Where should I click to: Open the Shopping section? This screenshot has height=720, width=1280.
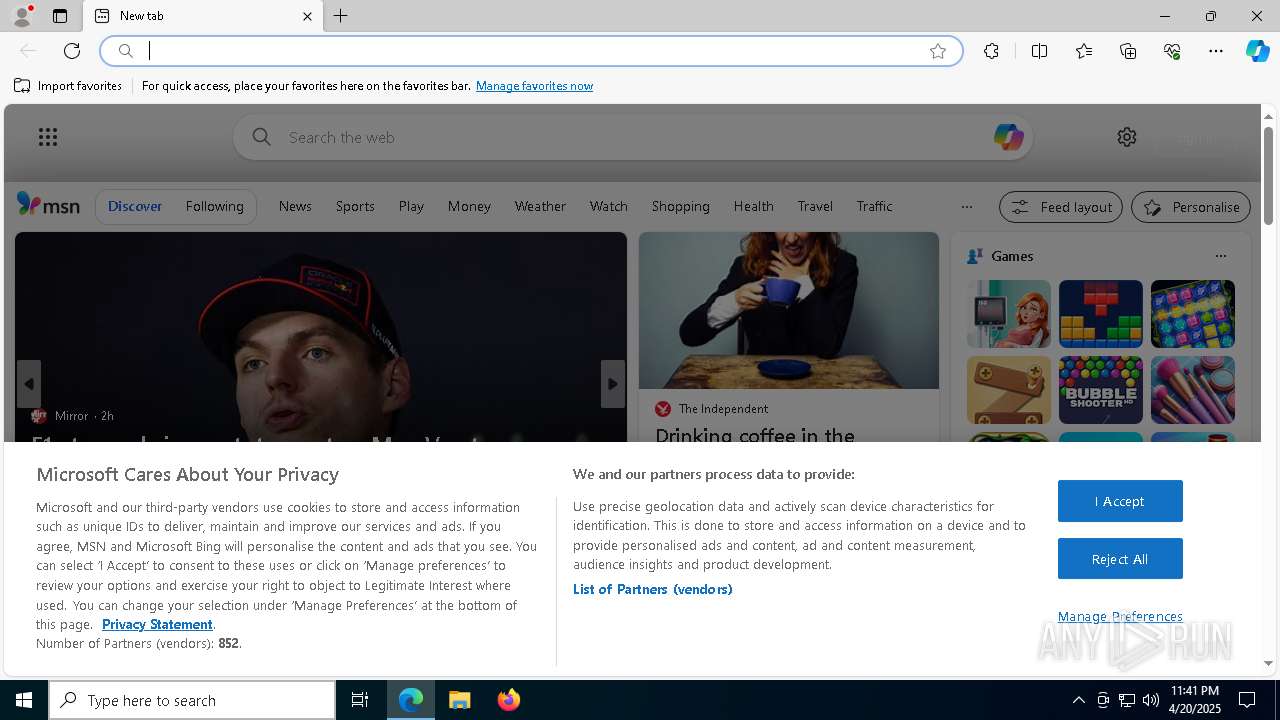point(680,206)
